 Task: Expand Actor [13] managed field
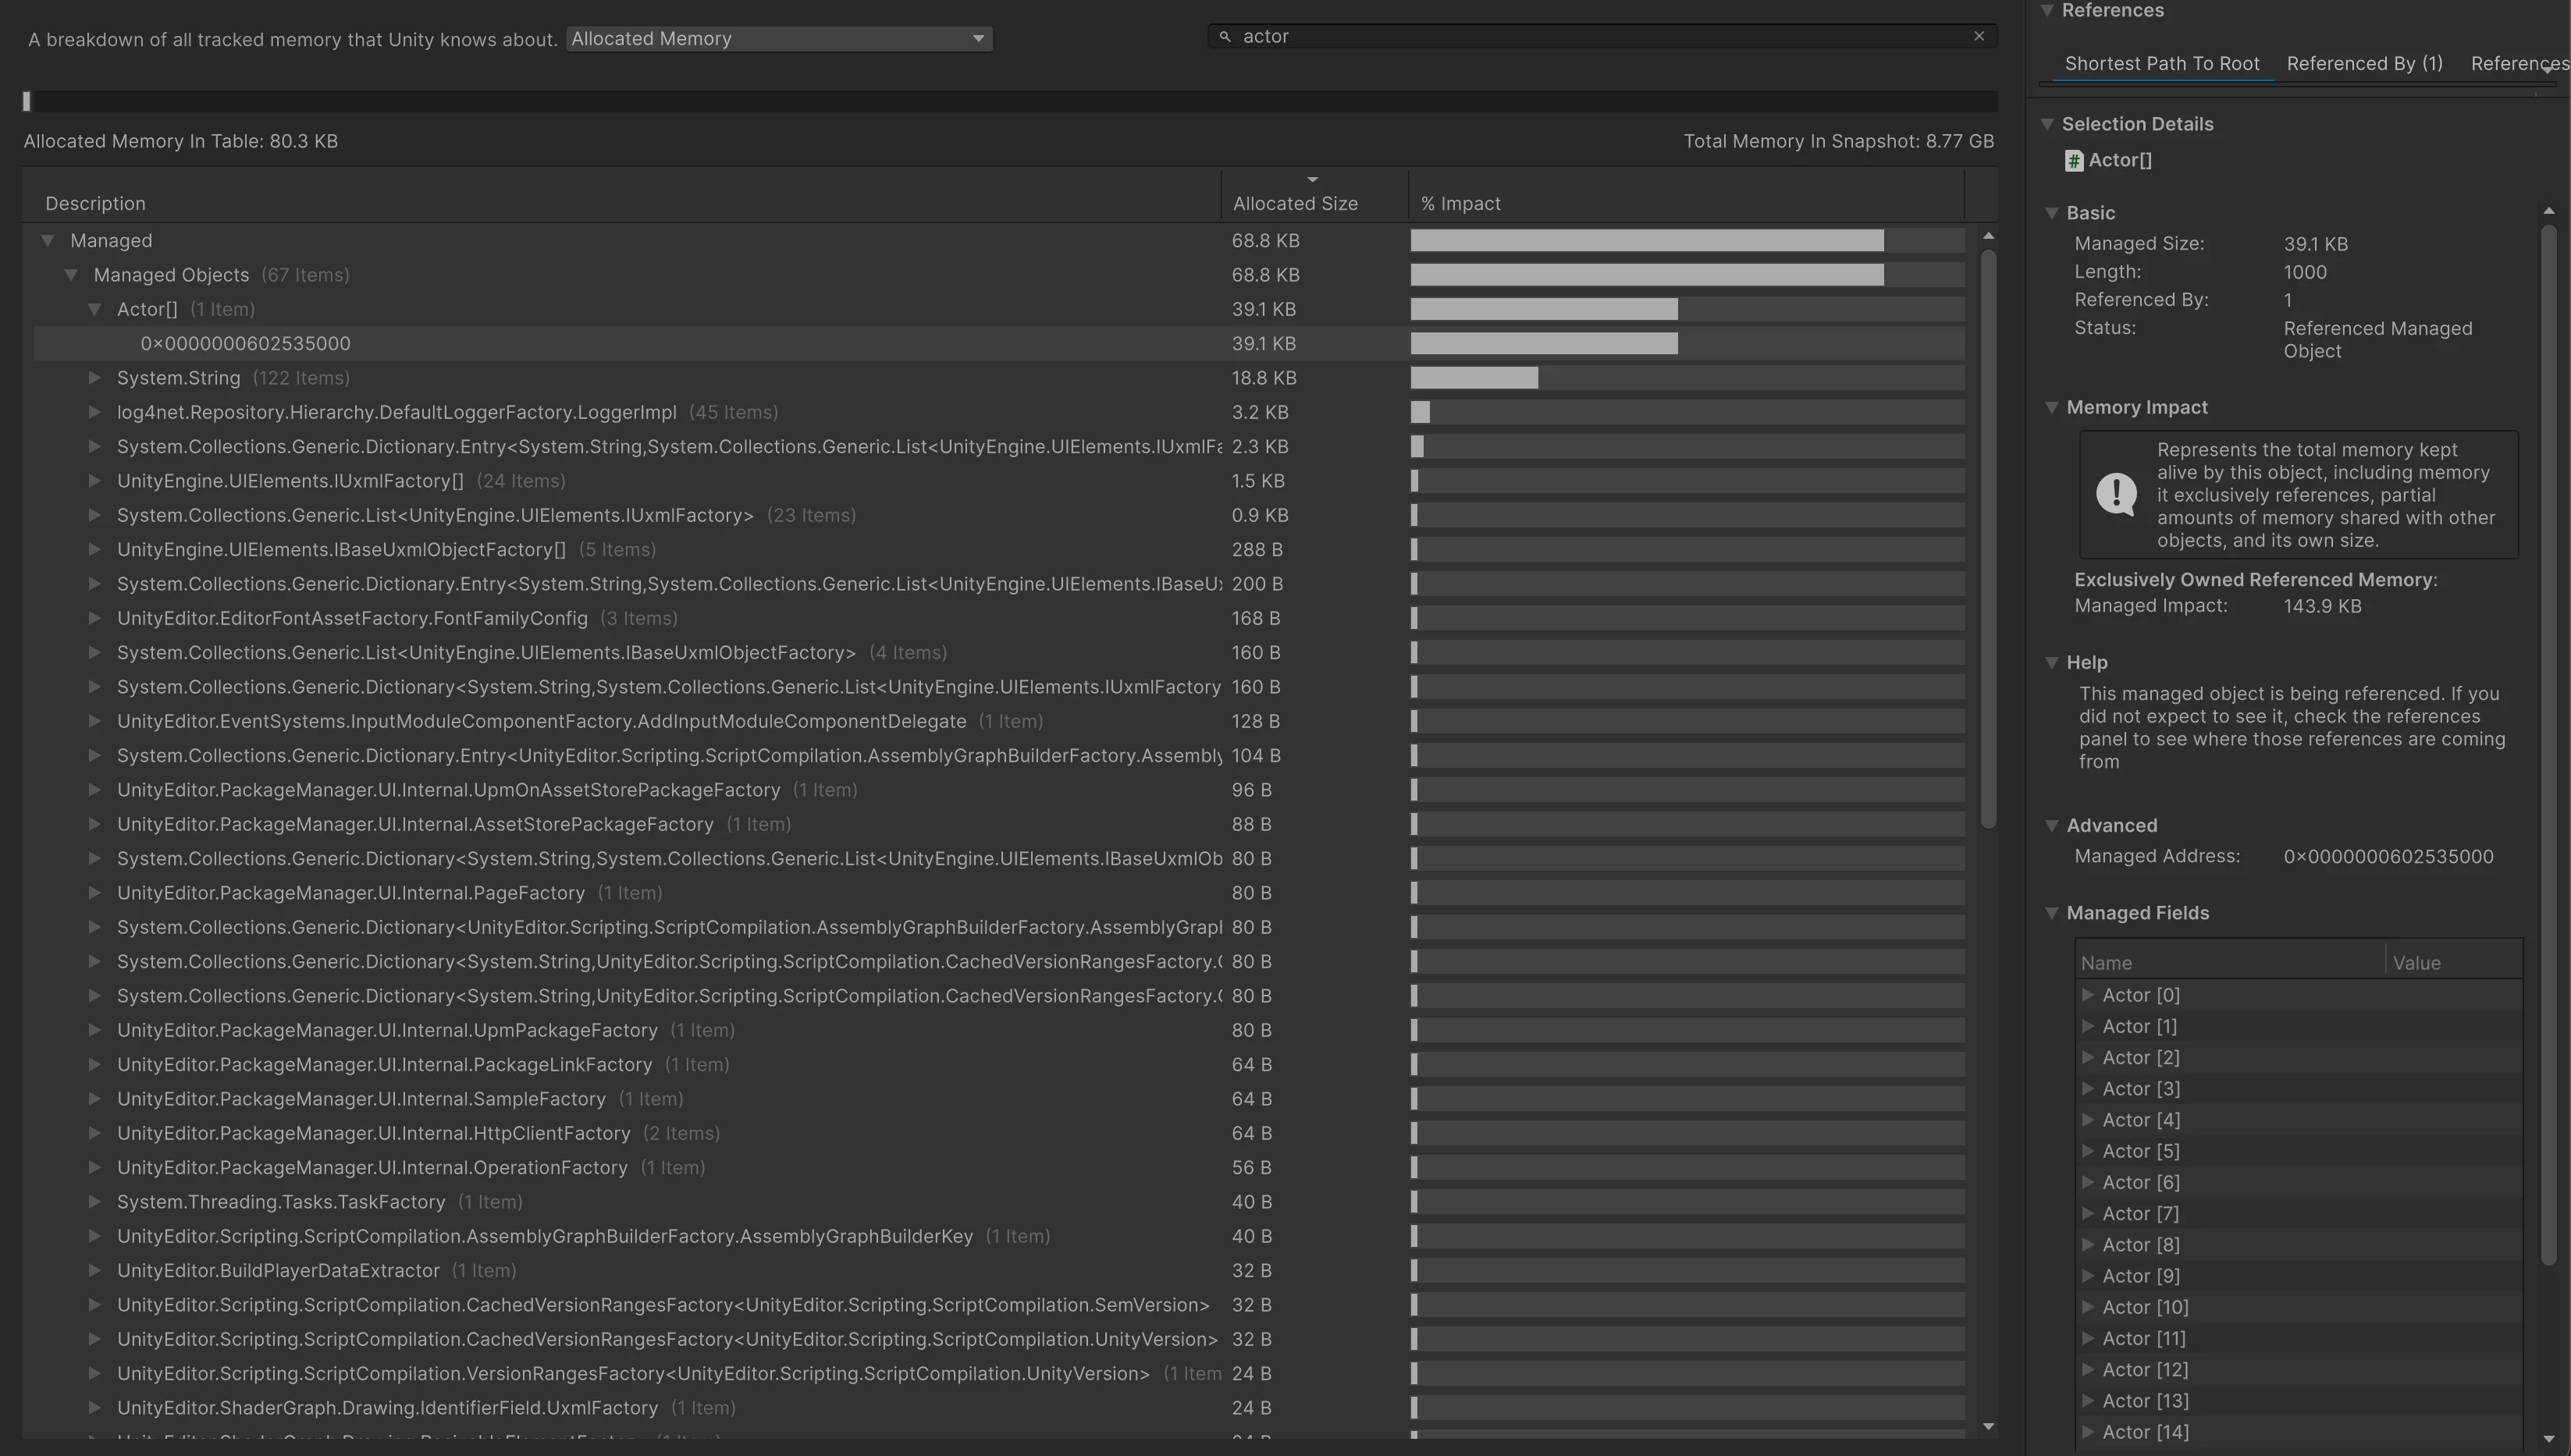point(2088,1401)
